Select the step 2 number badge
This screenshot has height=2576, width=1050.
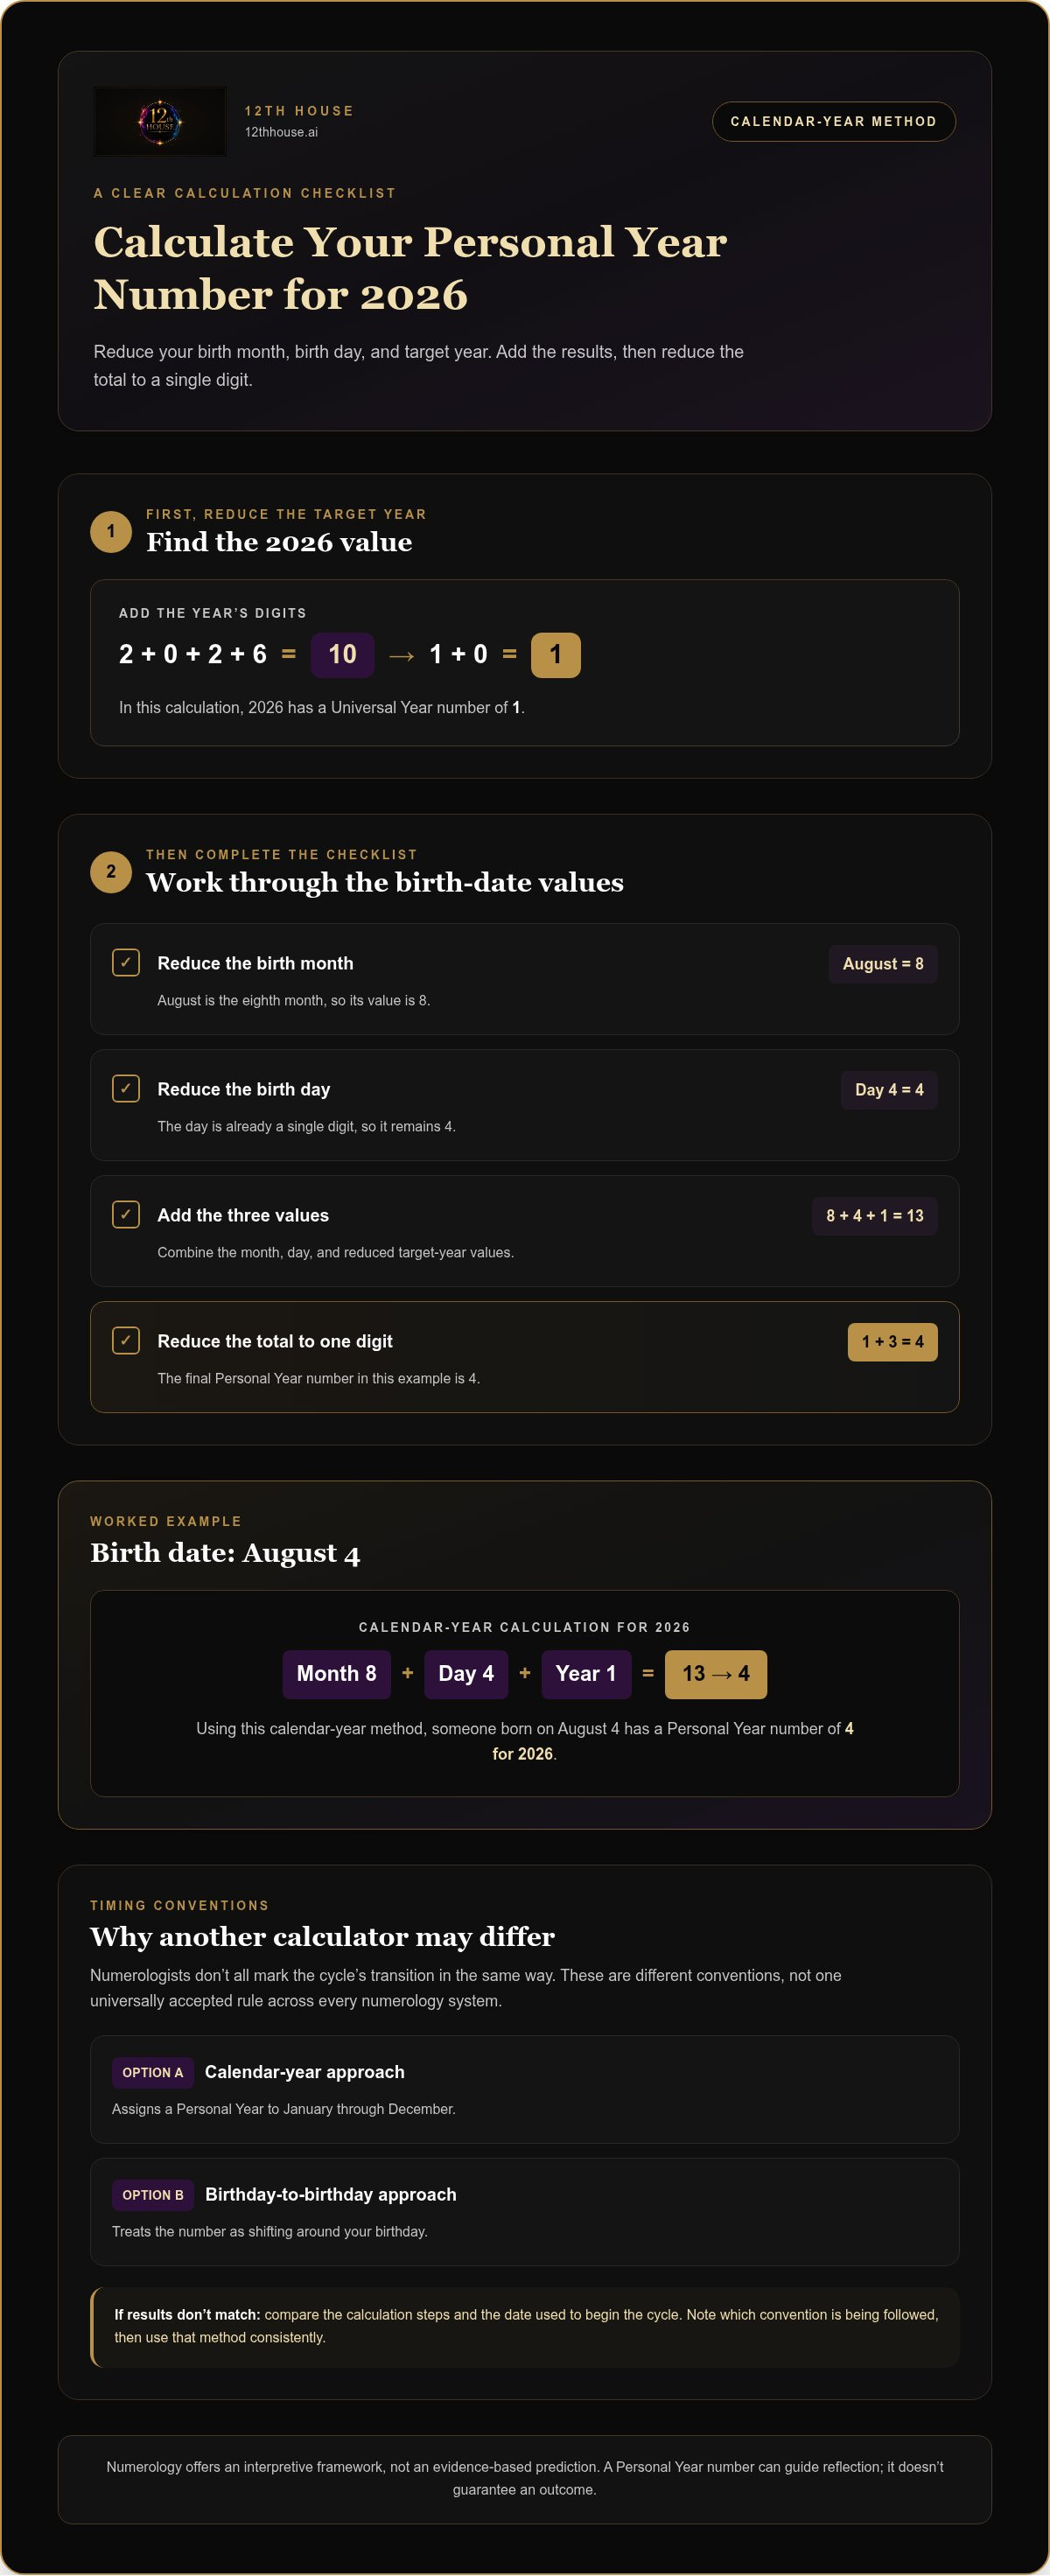click(111, 871)
